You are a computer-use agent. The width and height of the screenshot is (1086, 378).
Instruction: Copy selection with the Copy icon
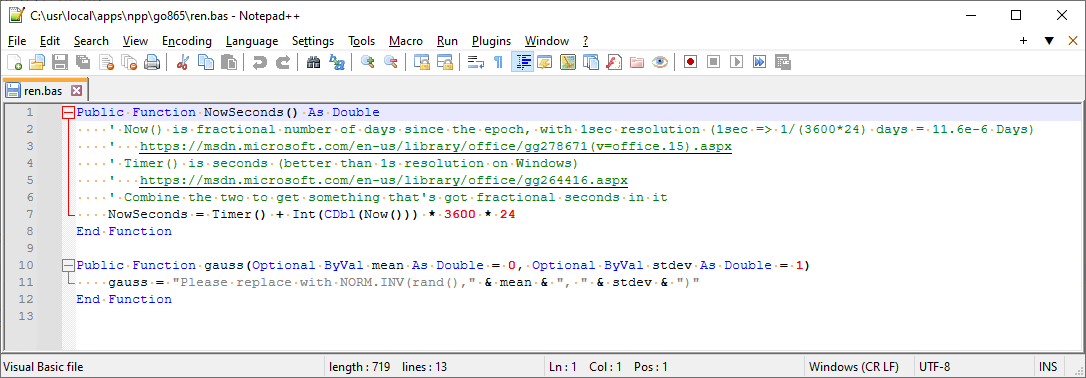(206, 62)
